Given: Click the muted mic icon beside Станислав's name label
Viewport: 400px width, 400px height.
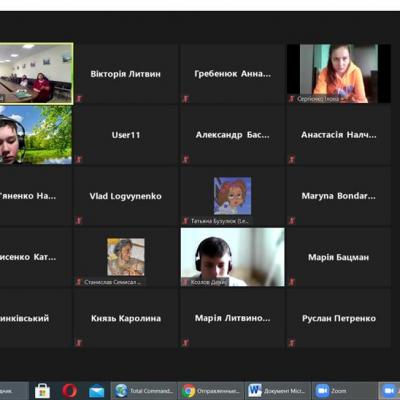Looking at the screenshot, I should click(x=79, y=282).
